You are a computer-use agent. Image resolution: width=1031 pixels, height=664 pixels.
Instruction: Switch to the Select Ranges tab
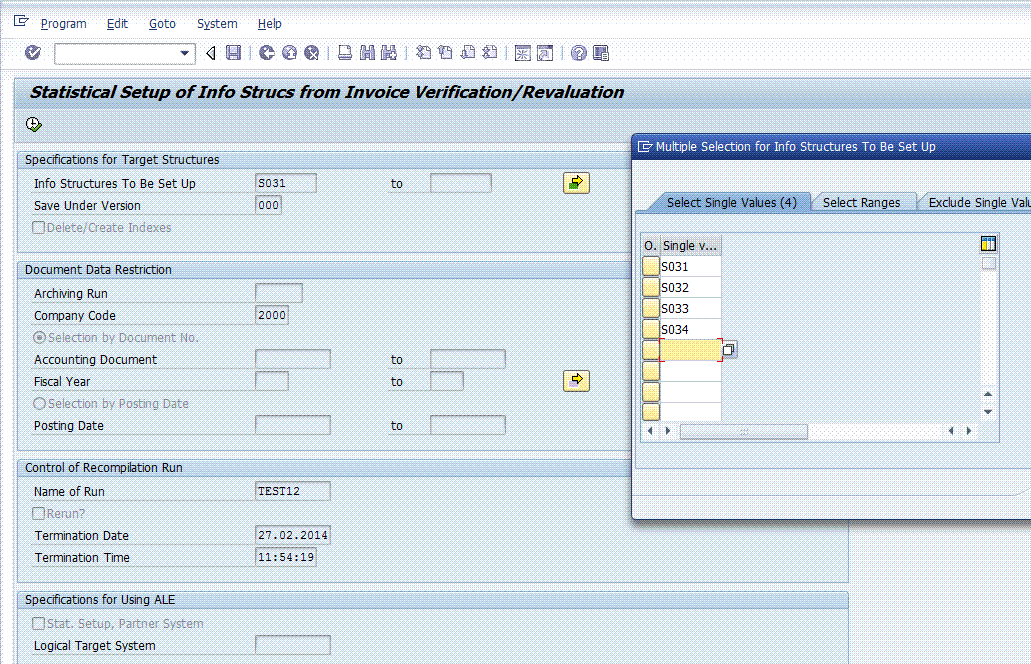pyautogui.click(x=863, y=201)
